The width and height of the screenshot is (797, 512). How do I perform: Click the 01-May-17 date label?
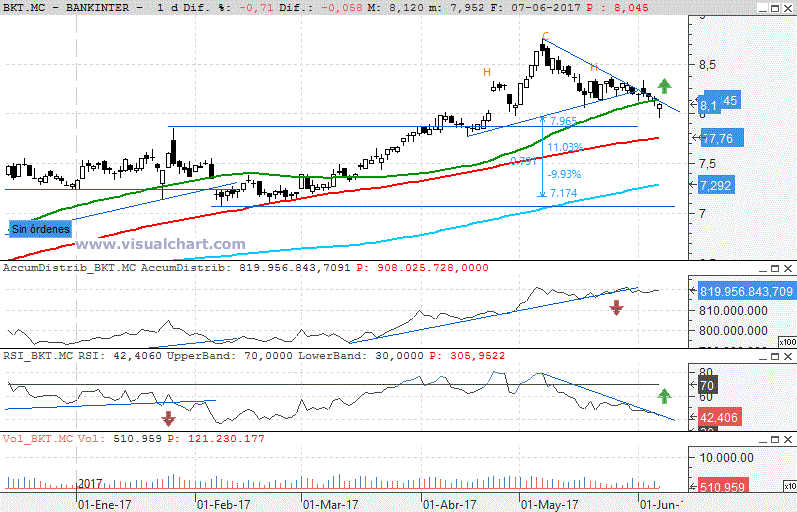[549, 504]
